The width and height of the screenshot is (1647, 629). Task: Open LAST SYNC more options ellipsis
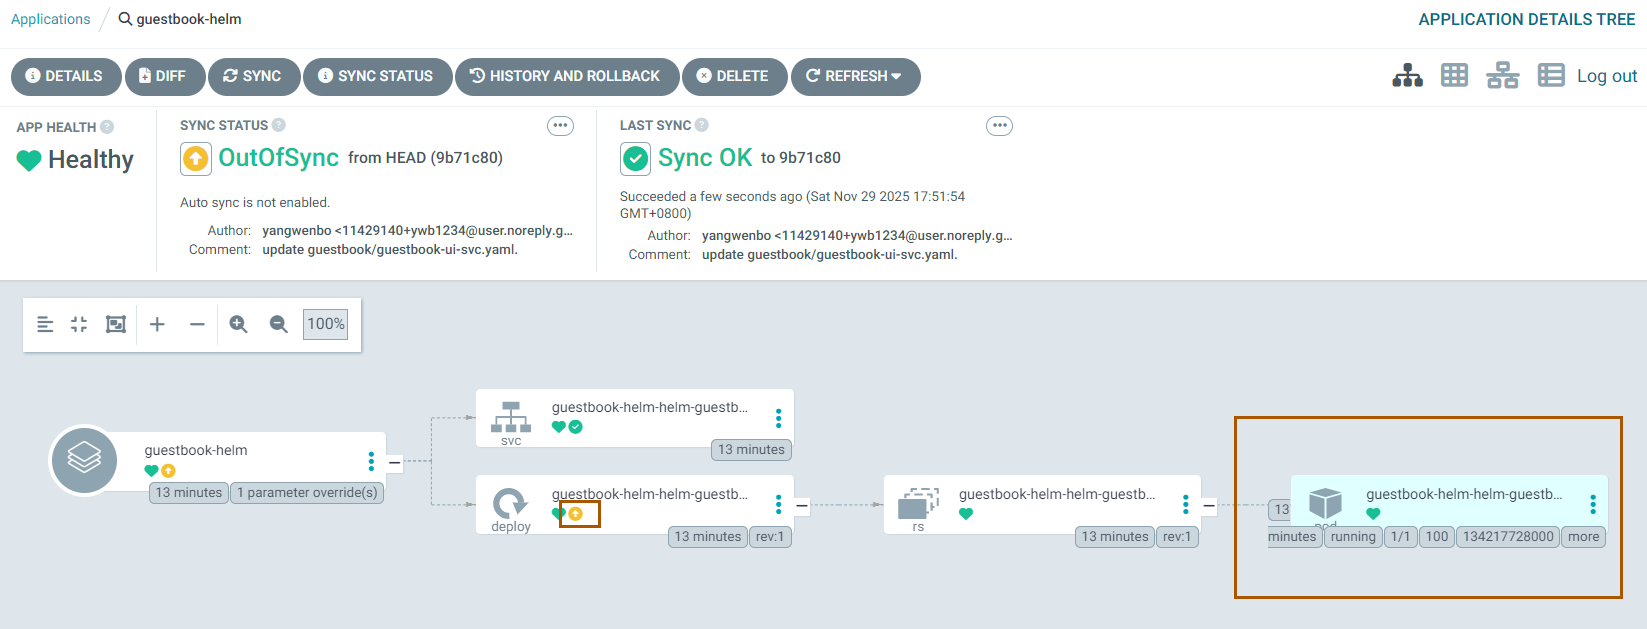point(999,126)
